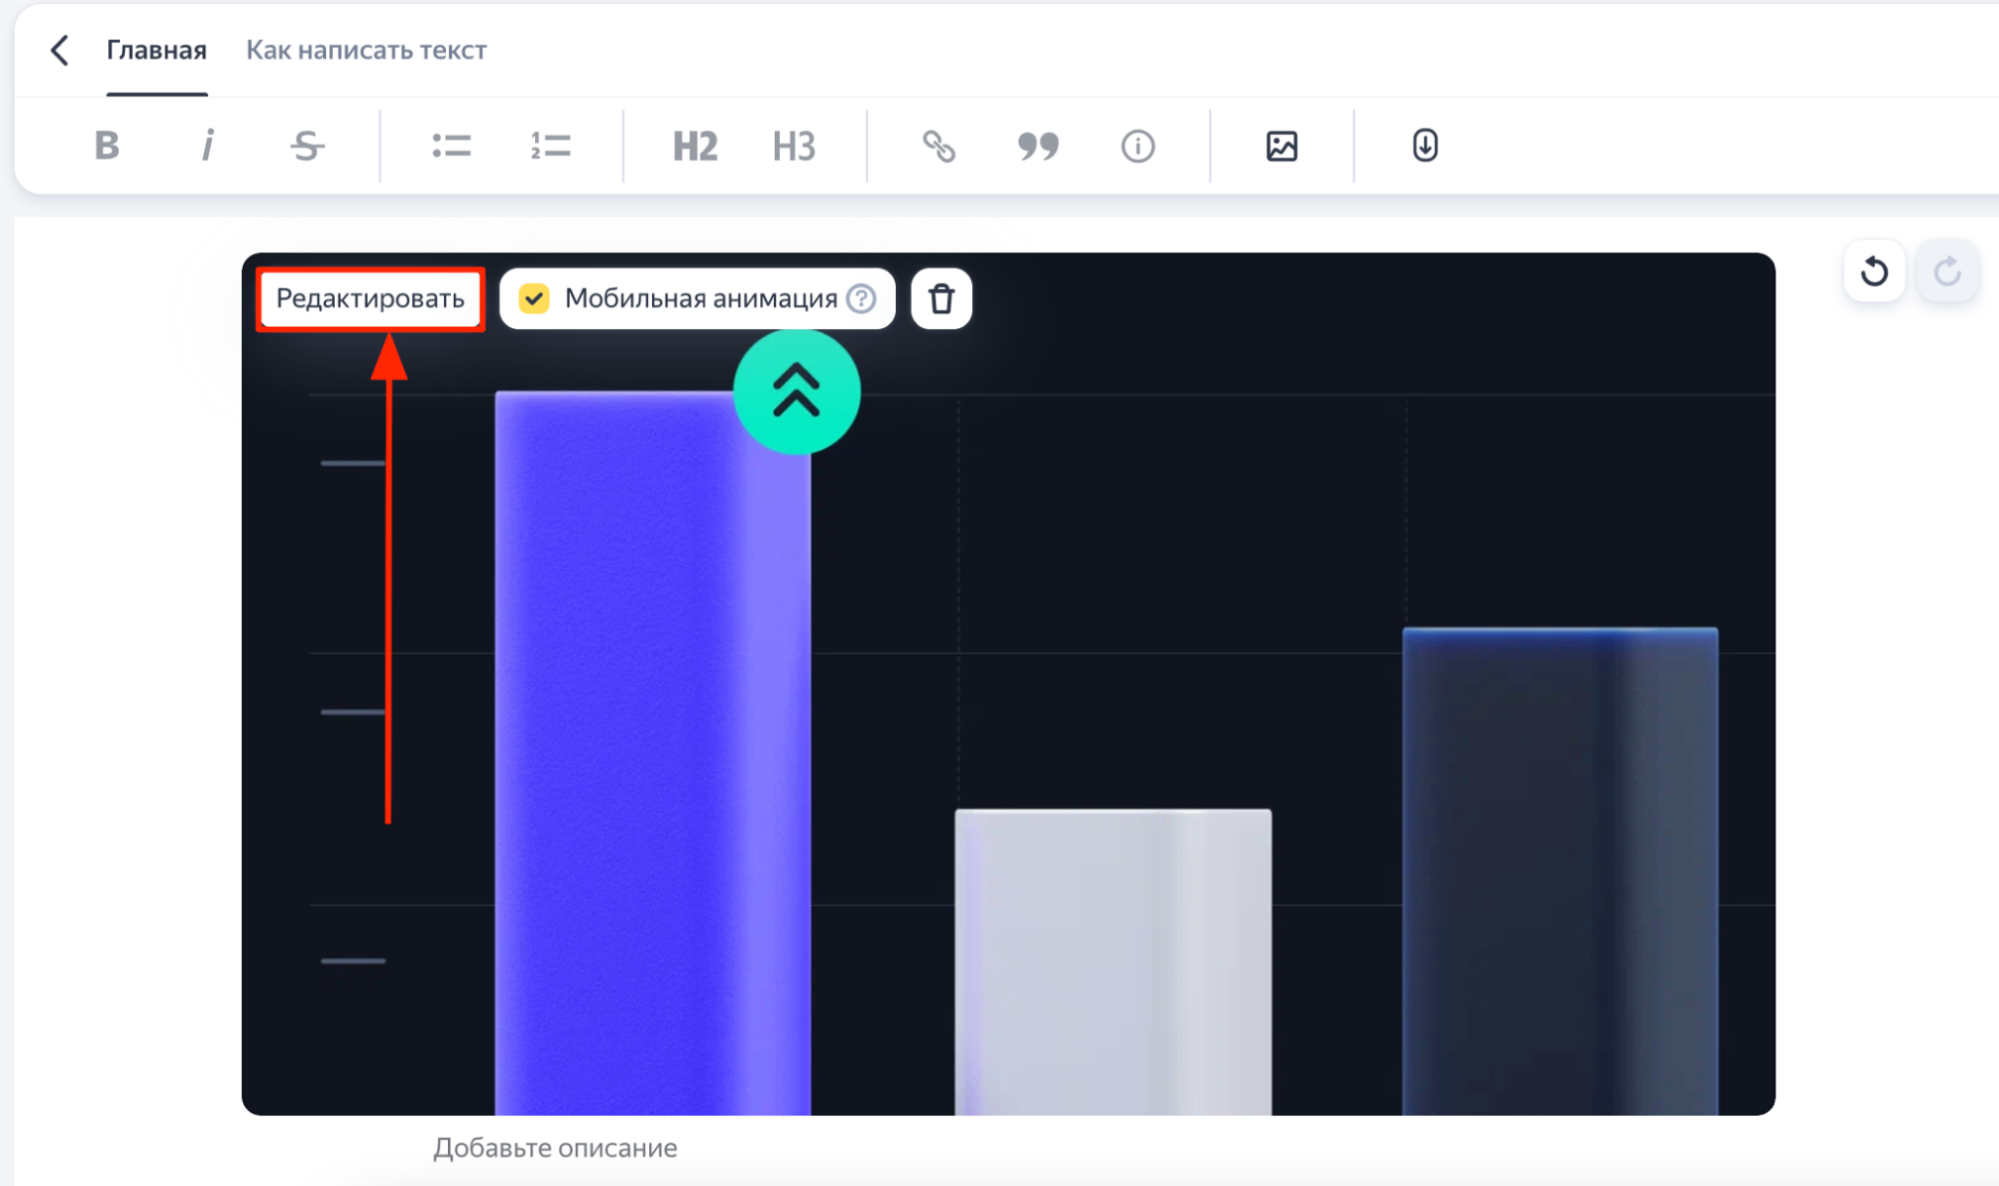The height and width of the screenshot is (1186, 1999).
Task: Insert a numbered list
Action: tap(550, 146)
